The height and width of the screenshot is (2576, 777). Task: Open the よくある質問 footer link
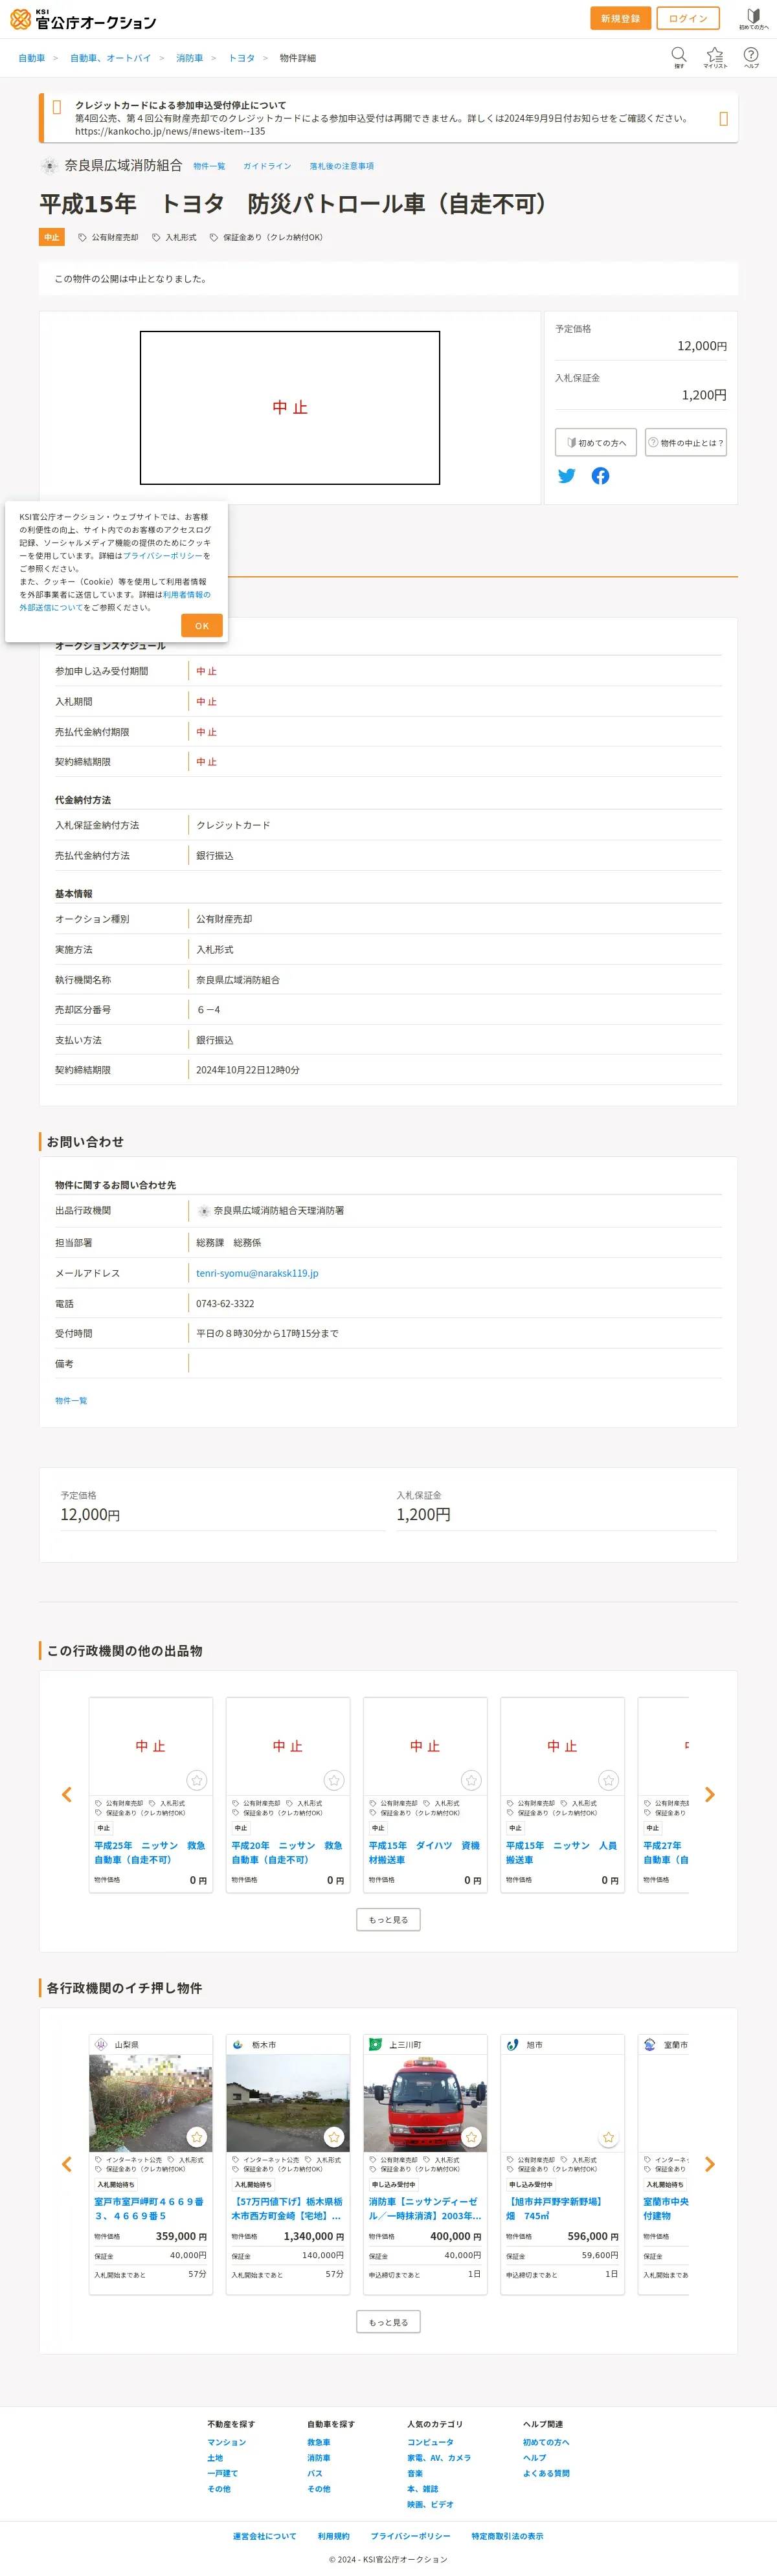pyautogui.click(x=546, y=2473)
